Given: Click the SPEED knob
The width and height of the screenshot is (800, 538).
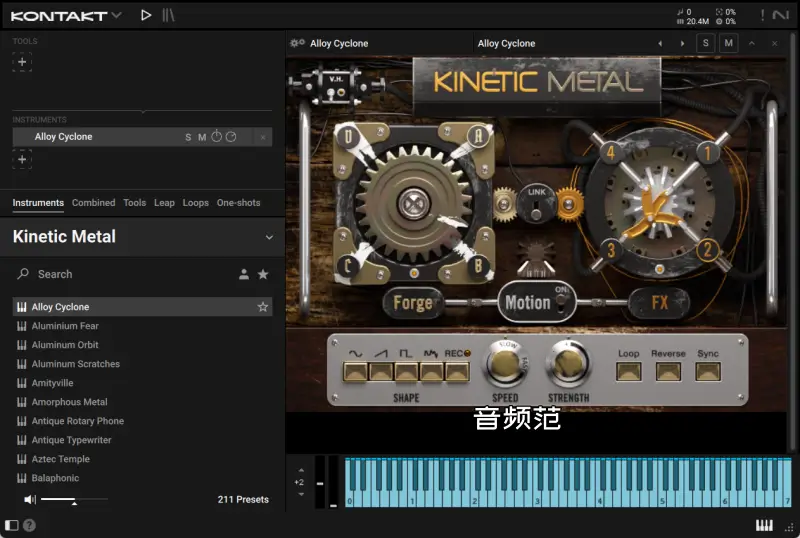Looking at the screenshot, I should point(505,364).
